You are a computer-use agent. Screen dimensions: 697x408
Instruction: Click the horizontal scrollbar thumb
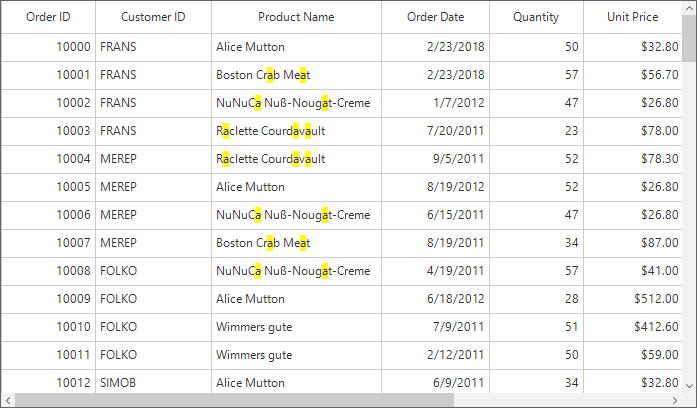[235, 400]
